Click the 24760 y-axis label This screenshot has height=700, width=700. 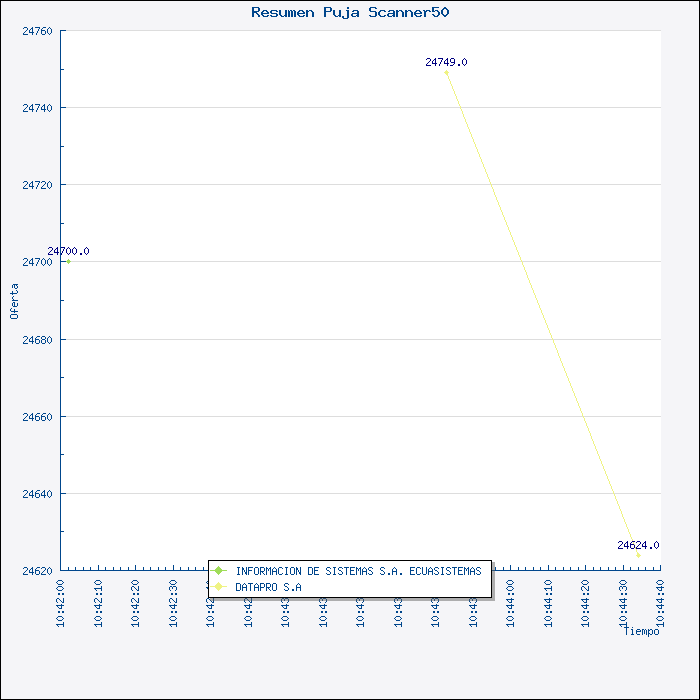pos(38,31)
